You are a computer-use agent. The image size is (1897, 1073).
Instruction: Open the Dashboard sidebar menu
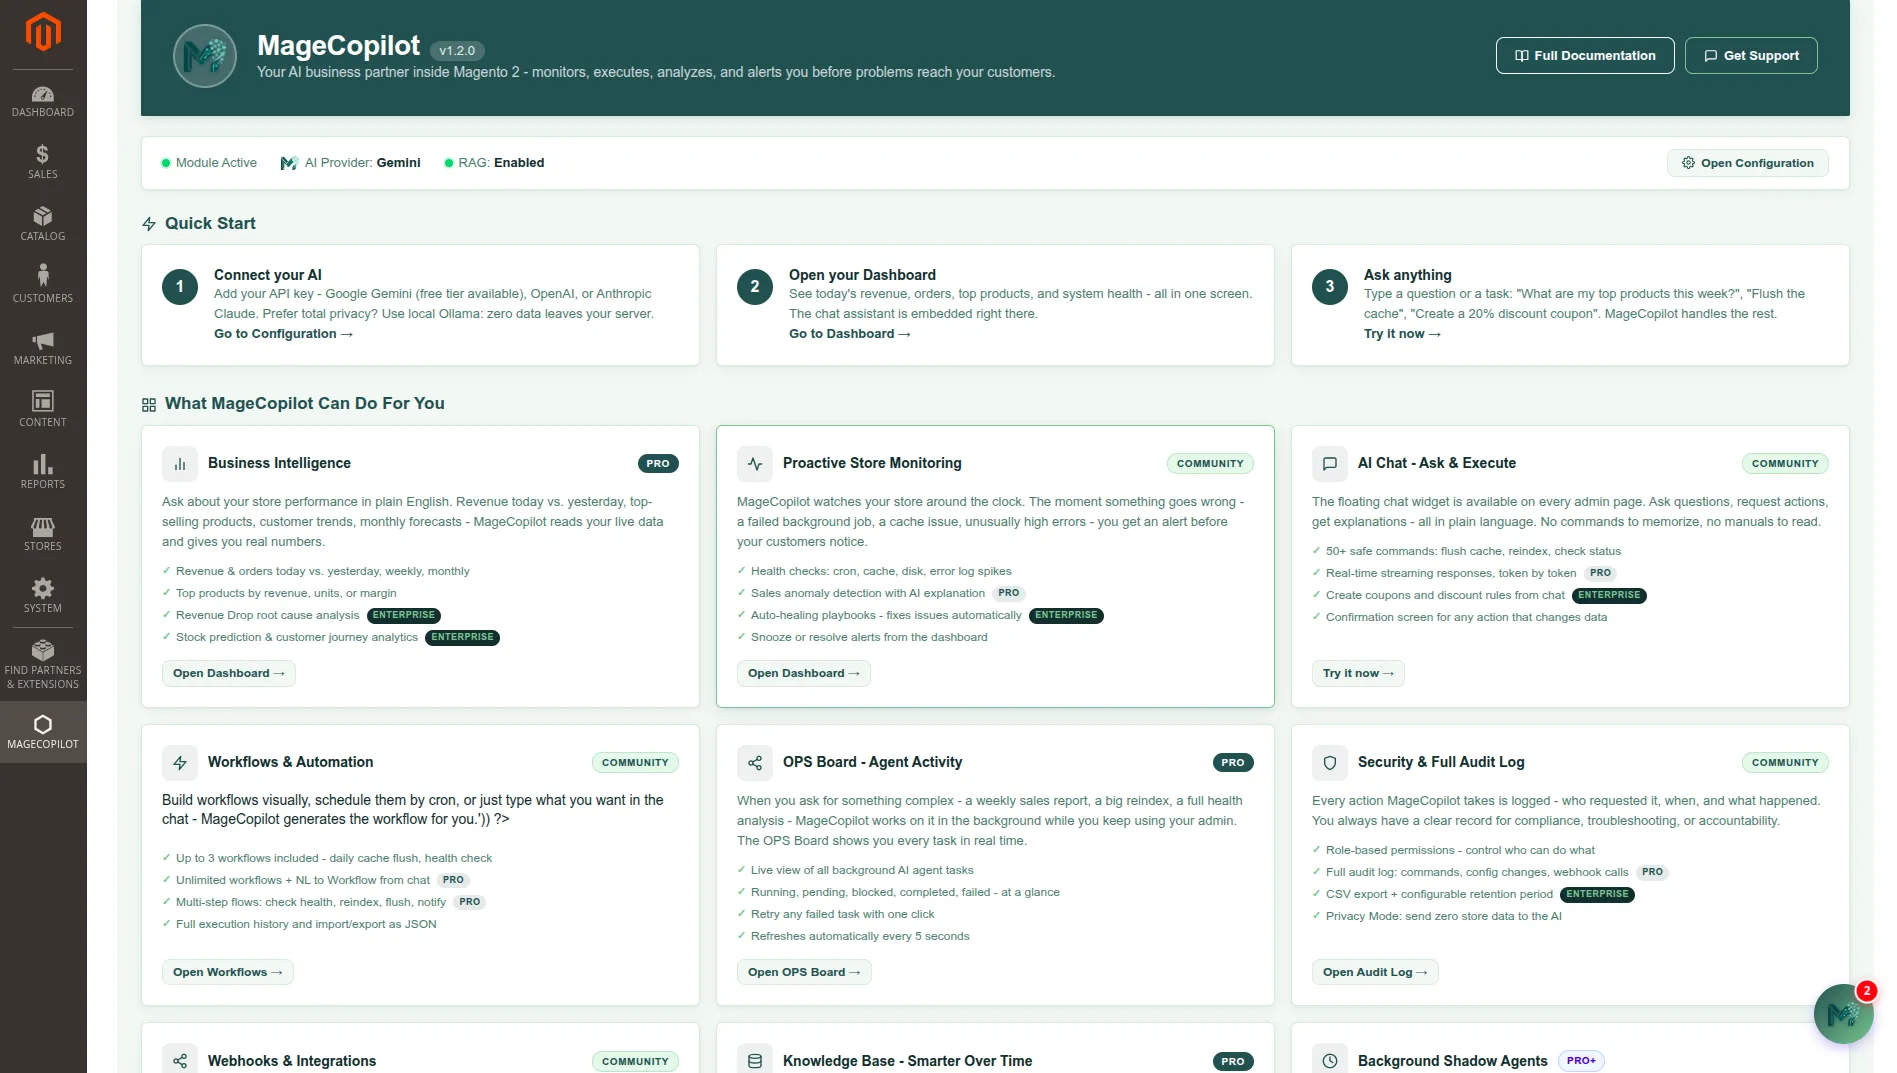(43, 101)
